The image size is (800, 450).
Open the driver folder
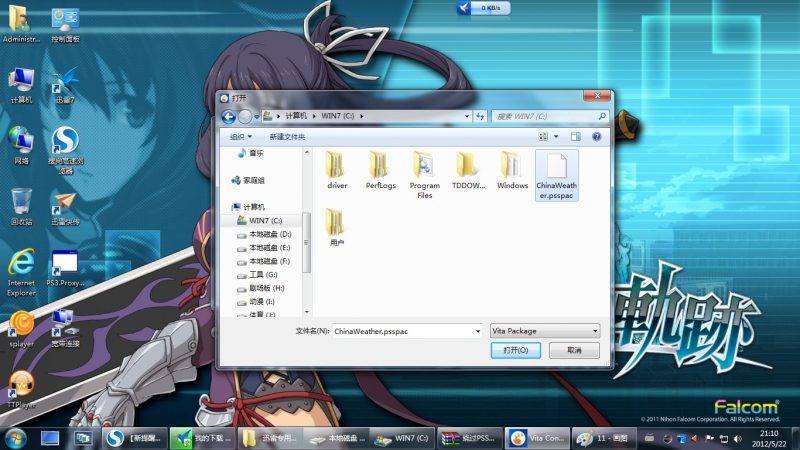(x=337, y=170)
